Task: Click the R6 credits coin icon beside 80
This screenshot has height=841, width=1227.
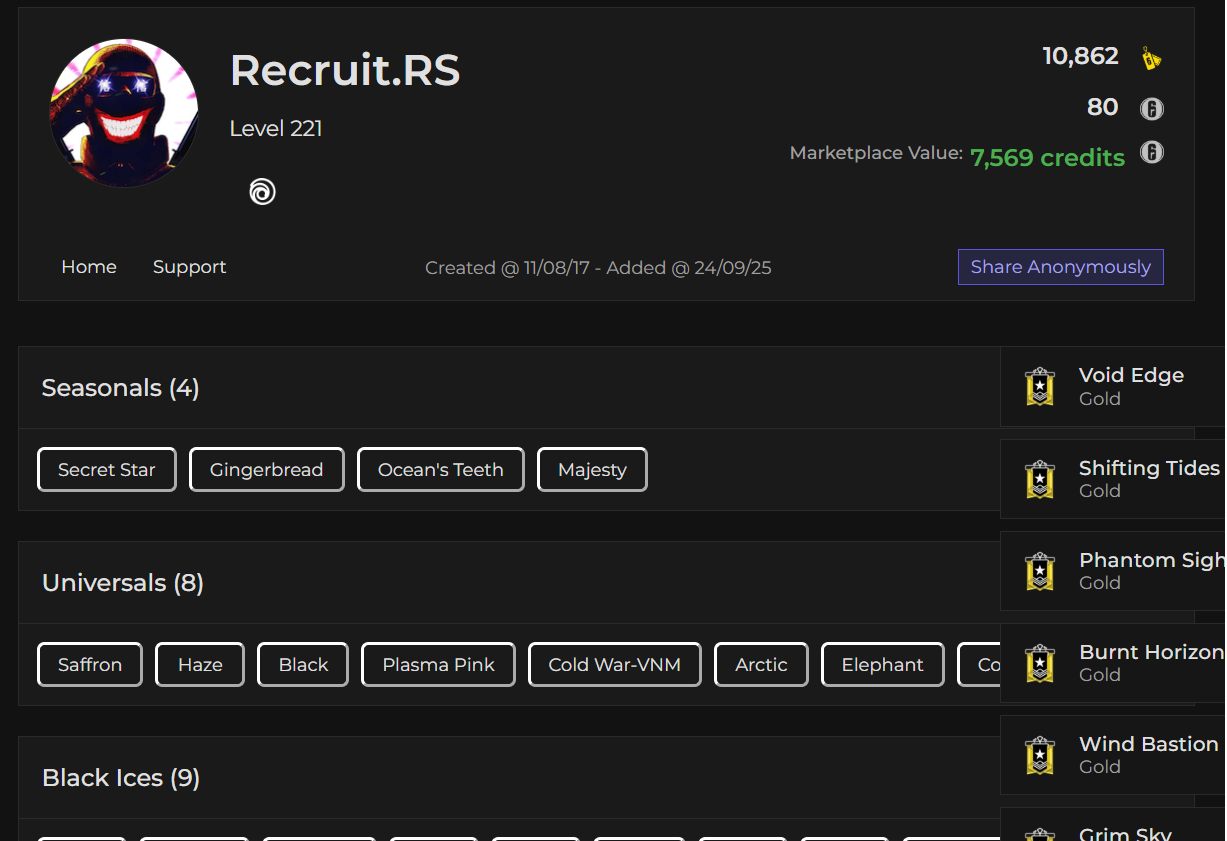Action: [1152, 108]
